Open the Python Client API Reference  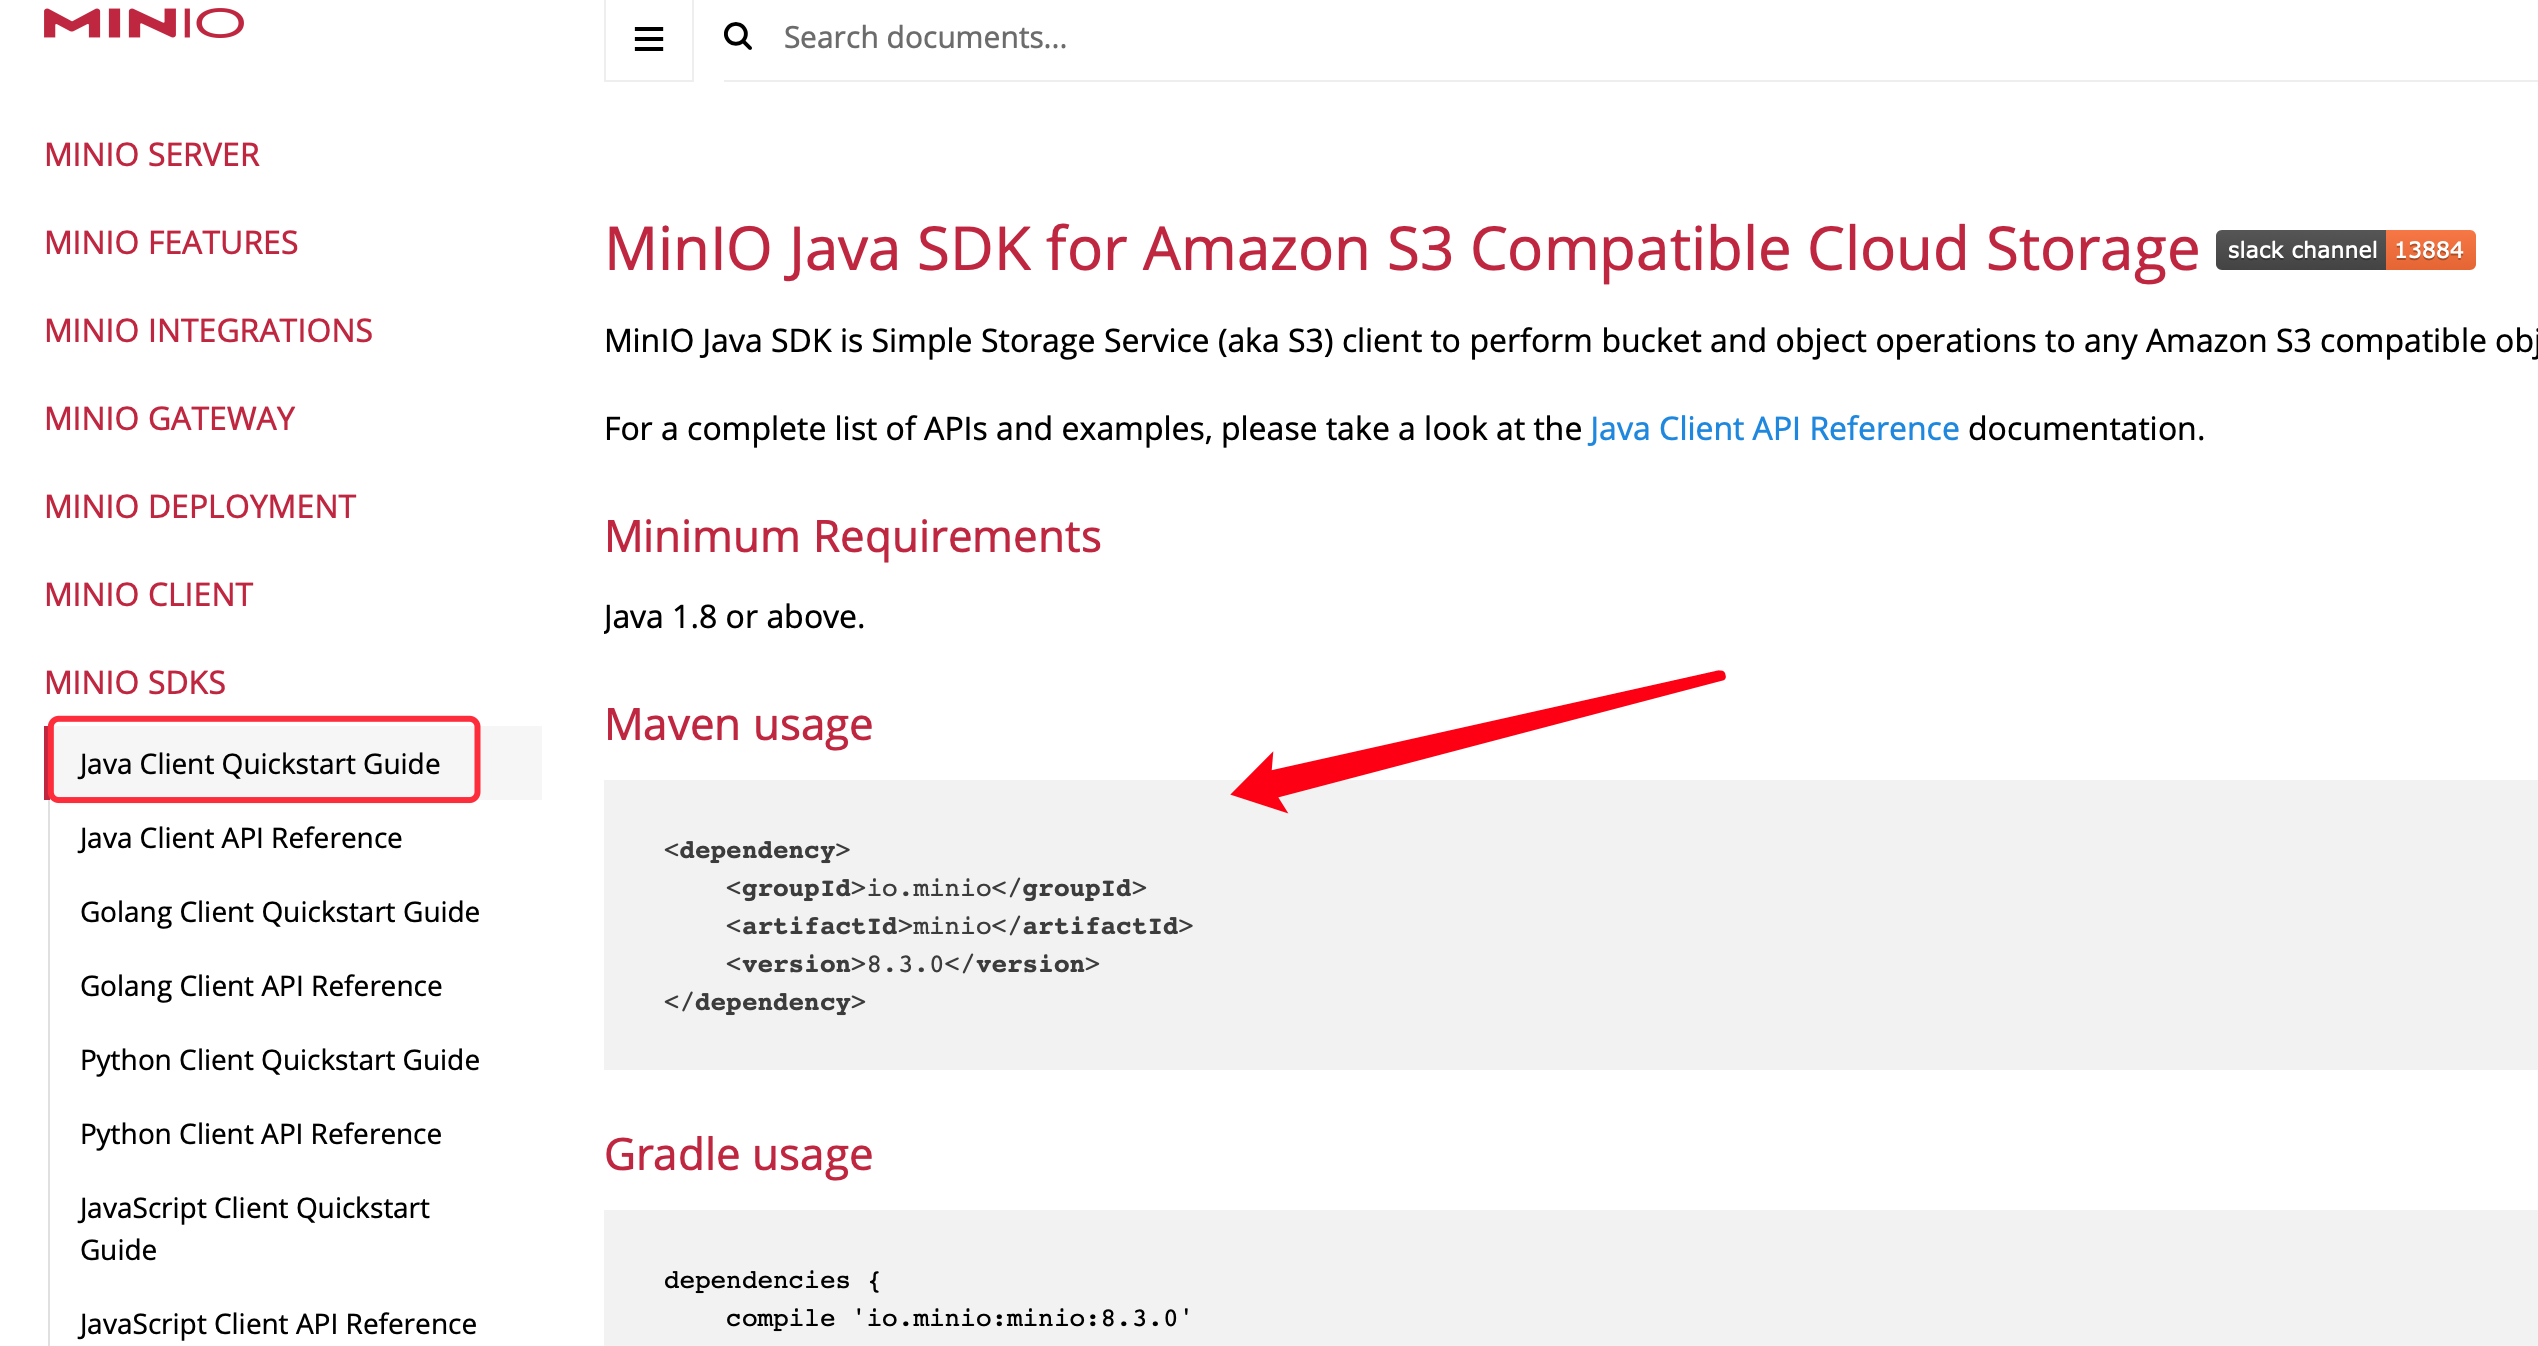(x=261, y=1133)
